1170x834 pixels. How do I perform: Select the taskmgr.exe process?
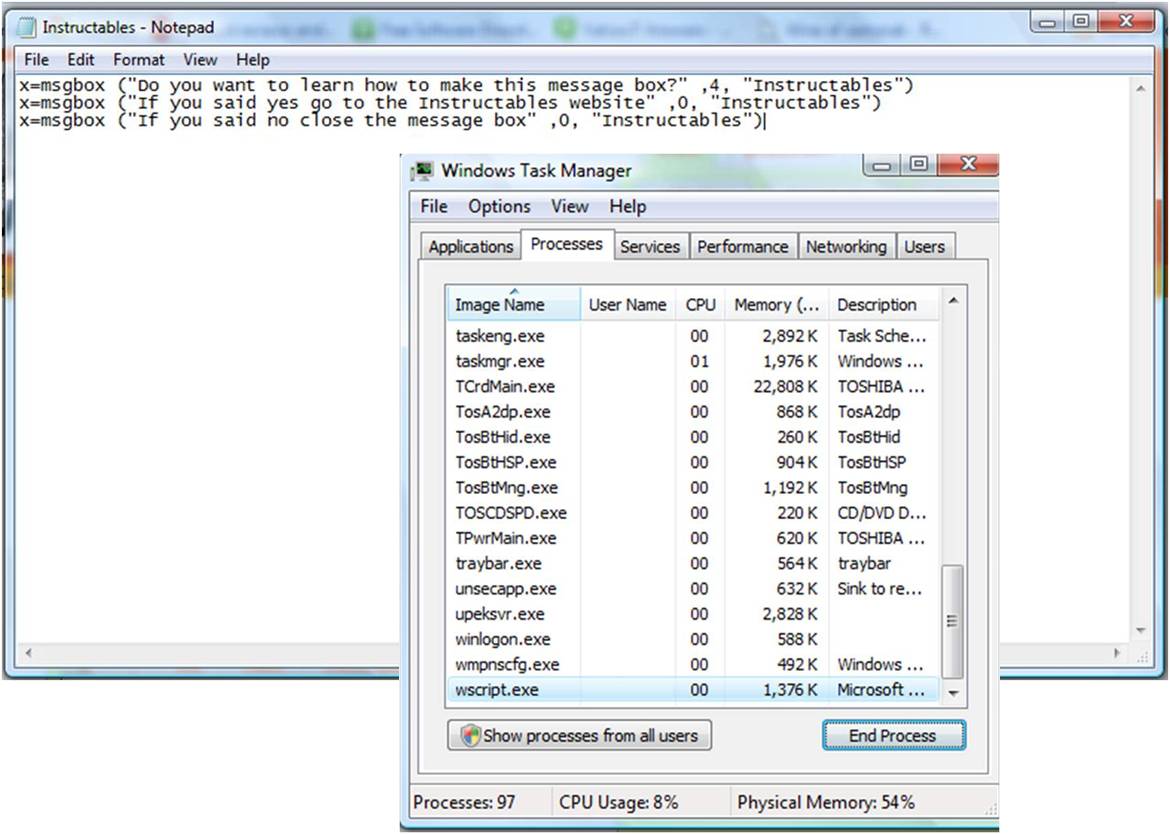[500, 361]
